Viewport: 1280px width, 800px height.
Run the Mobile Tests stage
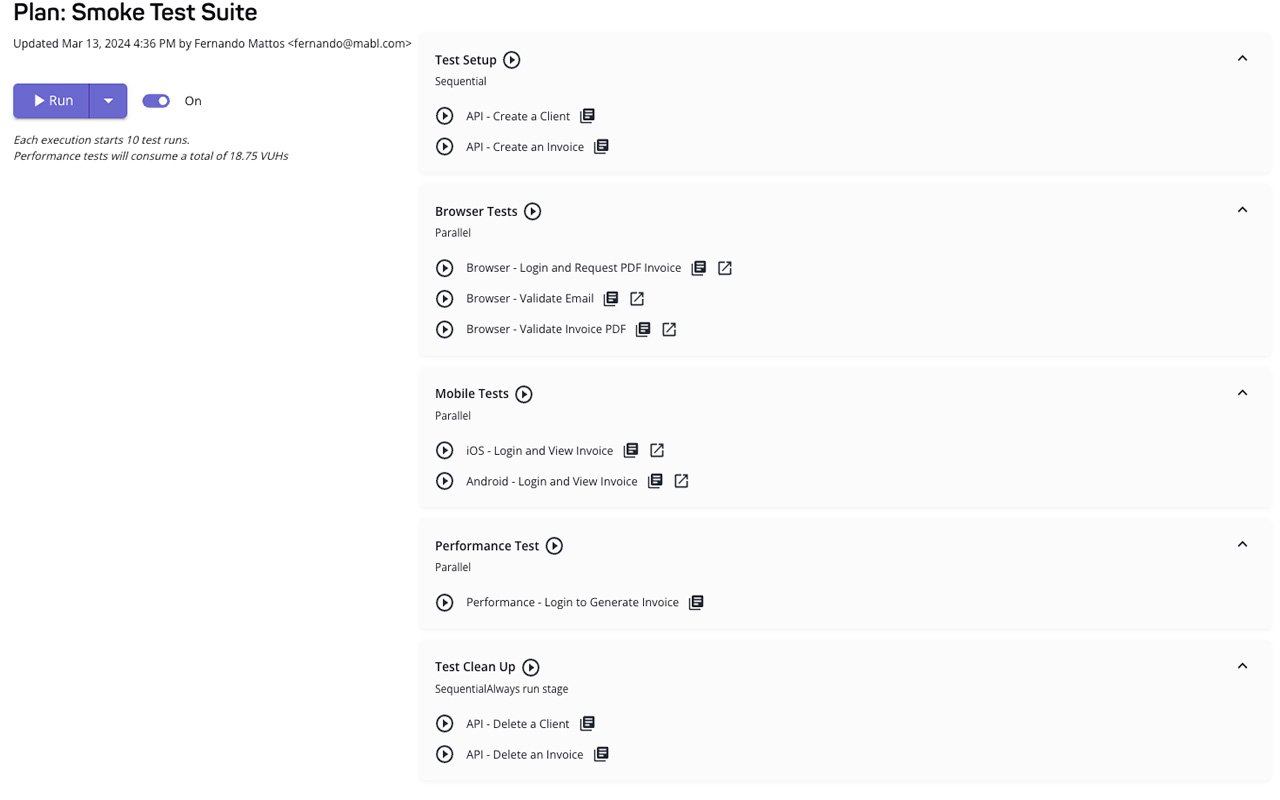click(524, 393)
